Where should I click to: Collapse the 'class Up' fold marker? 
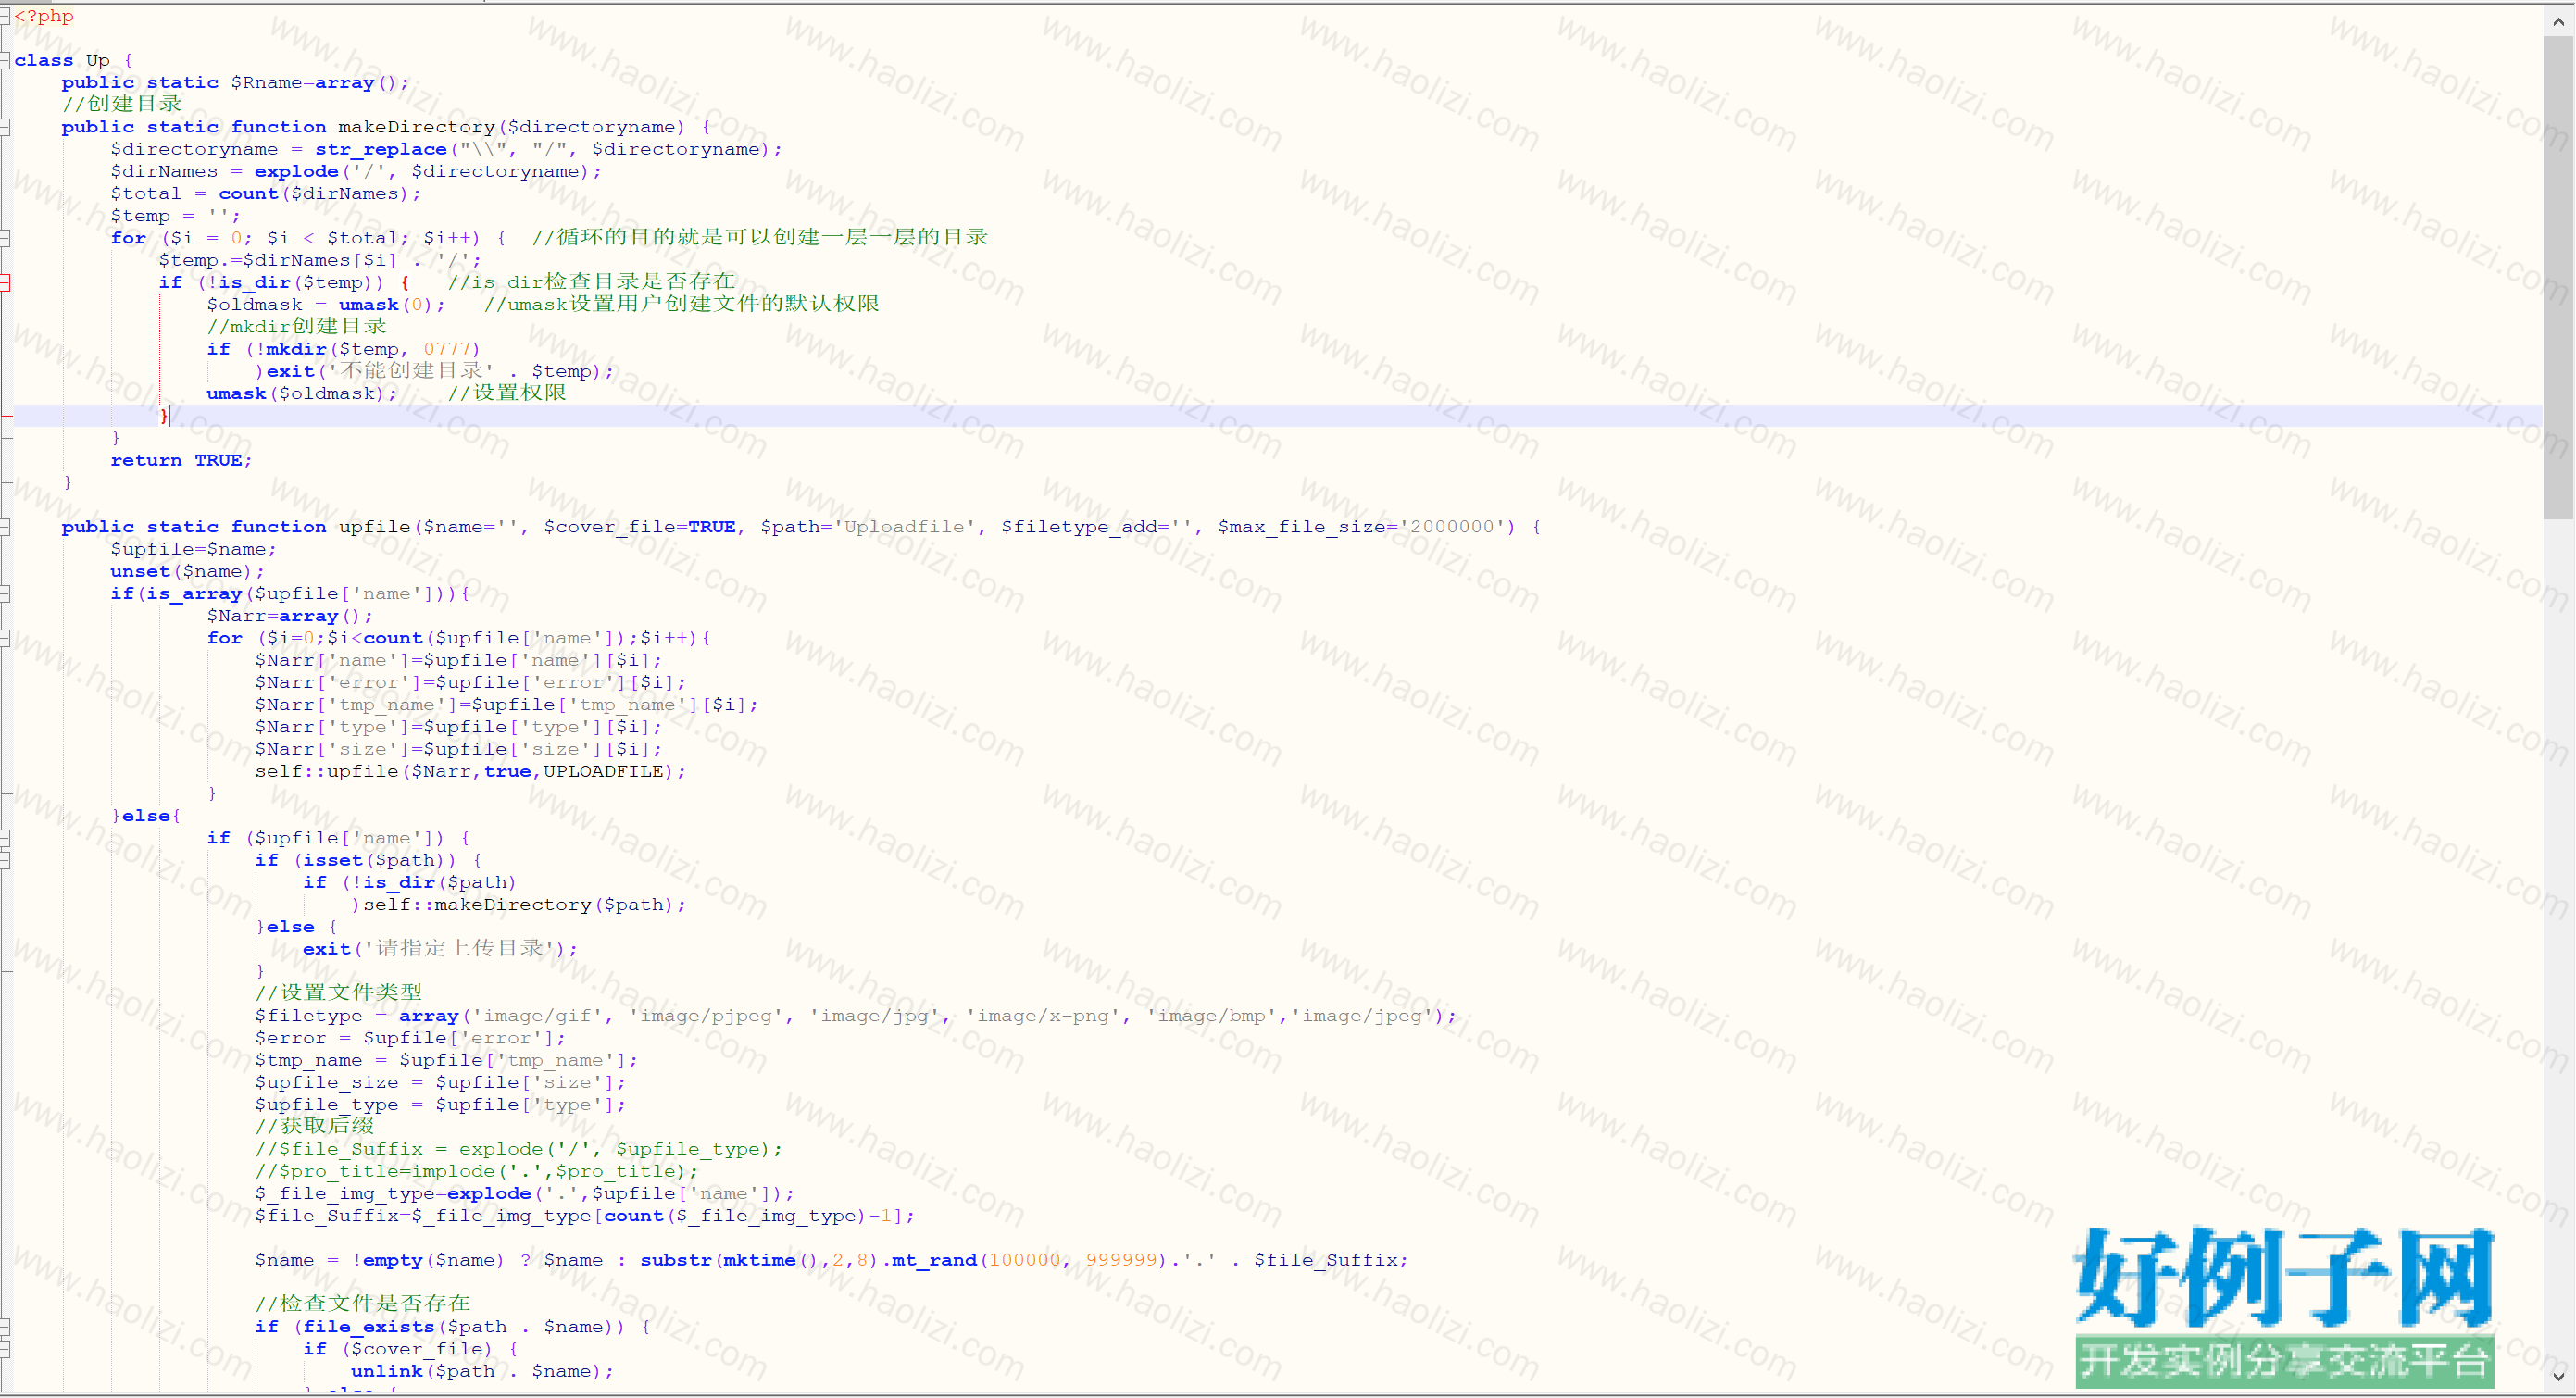(x=5, y=60)
